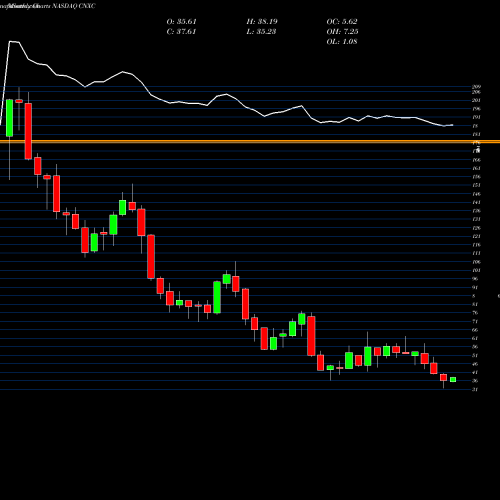Click the price axis label 166
This screenshot has width=500, height=500.
(476, 160)
